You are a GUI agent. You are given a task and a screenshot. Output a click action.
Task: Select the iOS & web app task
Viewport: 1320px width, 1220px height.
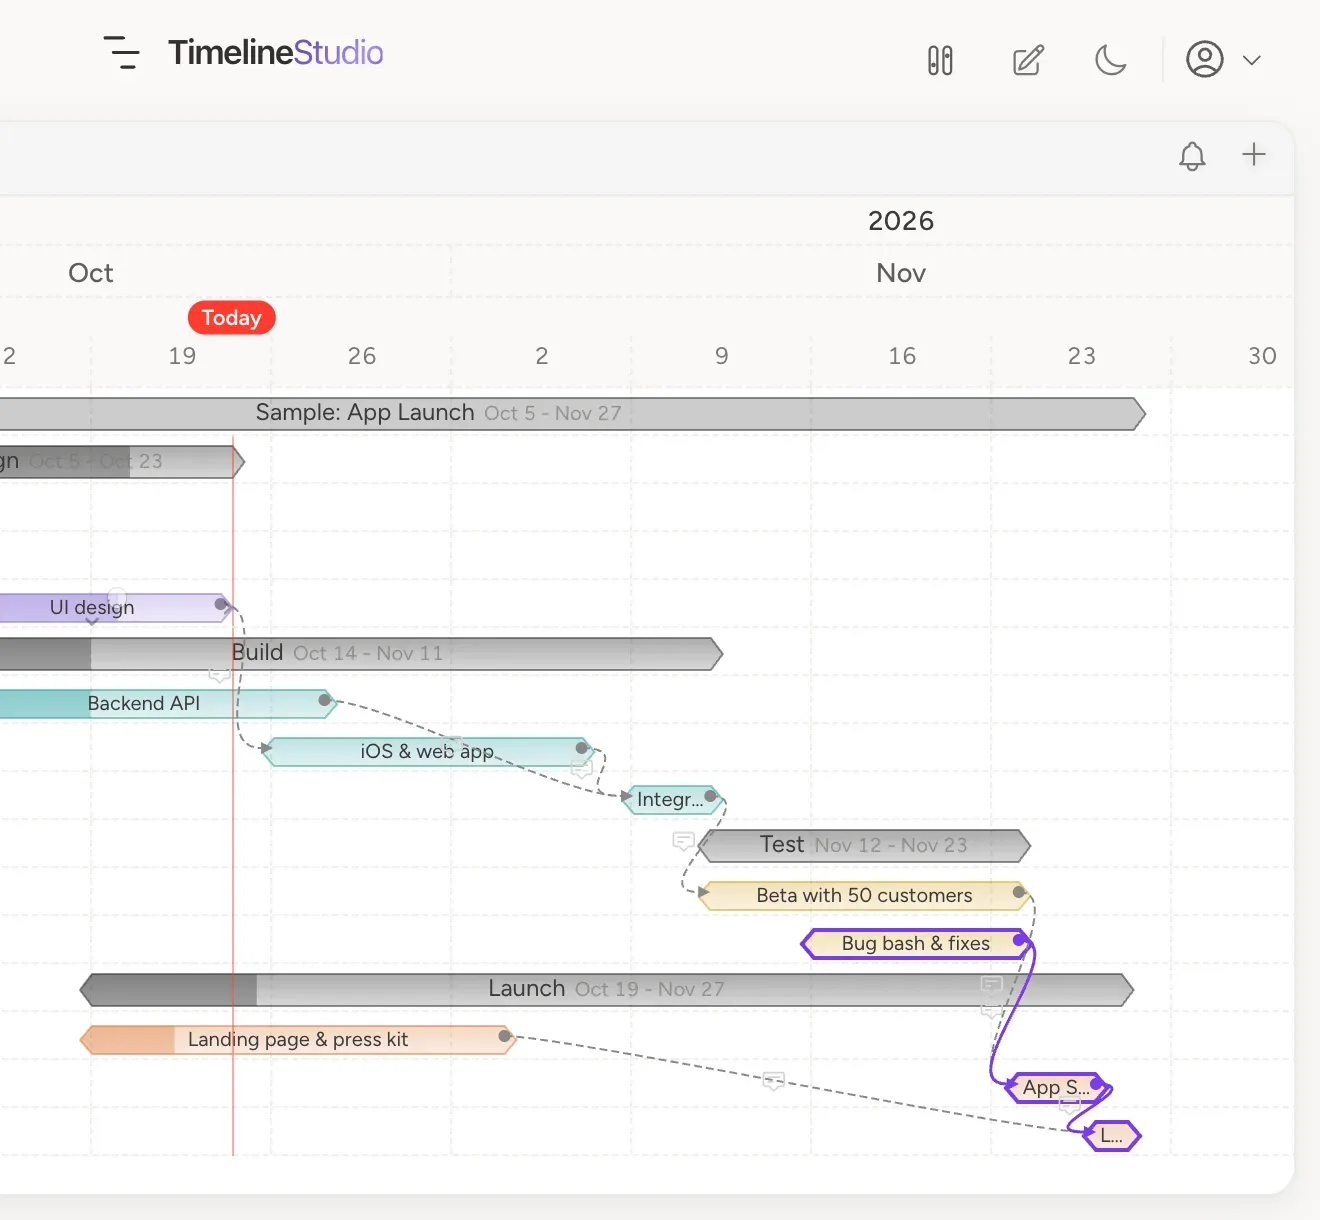point(428,751)
